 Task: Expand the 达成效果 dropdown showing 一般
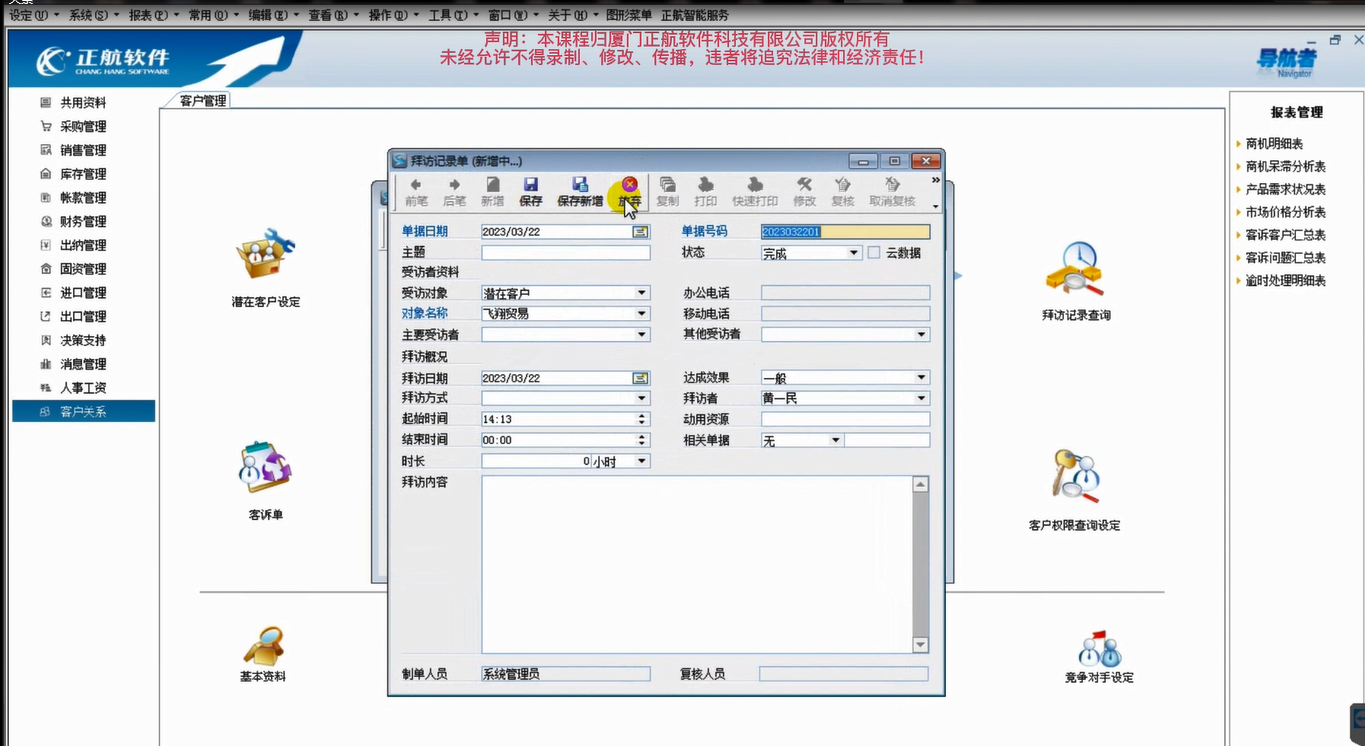tap(922, 378)
